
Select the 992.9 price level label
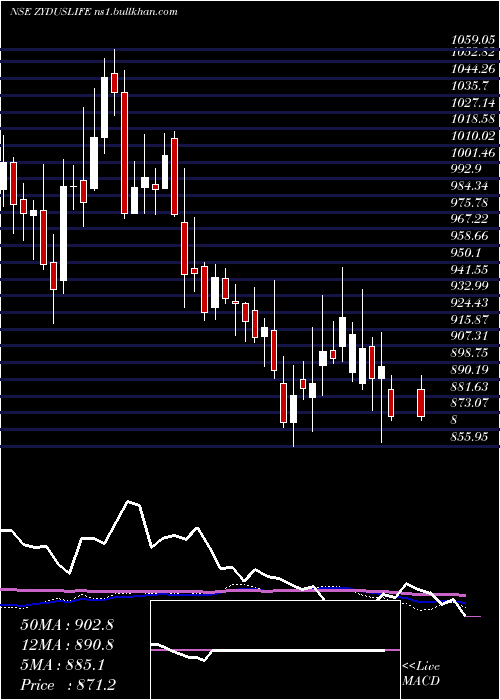pyautogui.click(x=467, y=169)
